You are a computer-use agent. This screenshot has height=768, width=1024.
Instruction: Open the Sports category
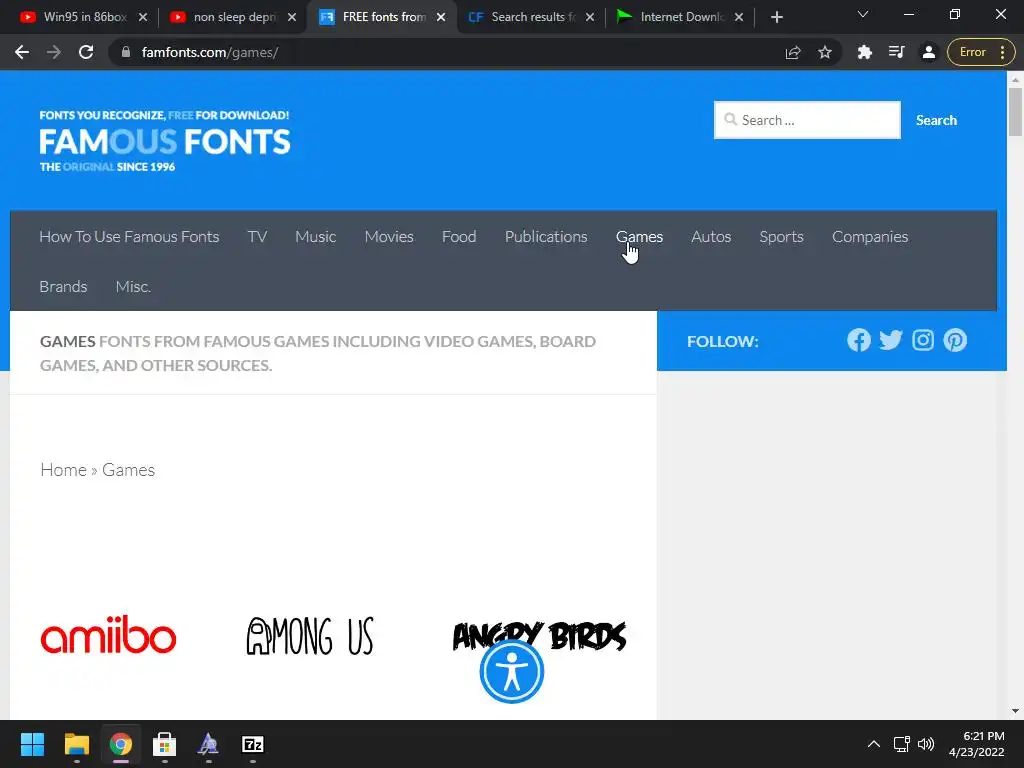coord(781,236)
